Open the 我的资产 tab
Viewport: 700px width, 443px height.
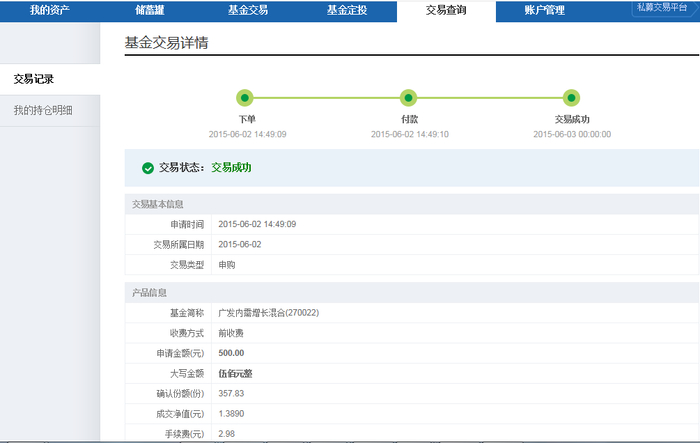click(49, 10)
